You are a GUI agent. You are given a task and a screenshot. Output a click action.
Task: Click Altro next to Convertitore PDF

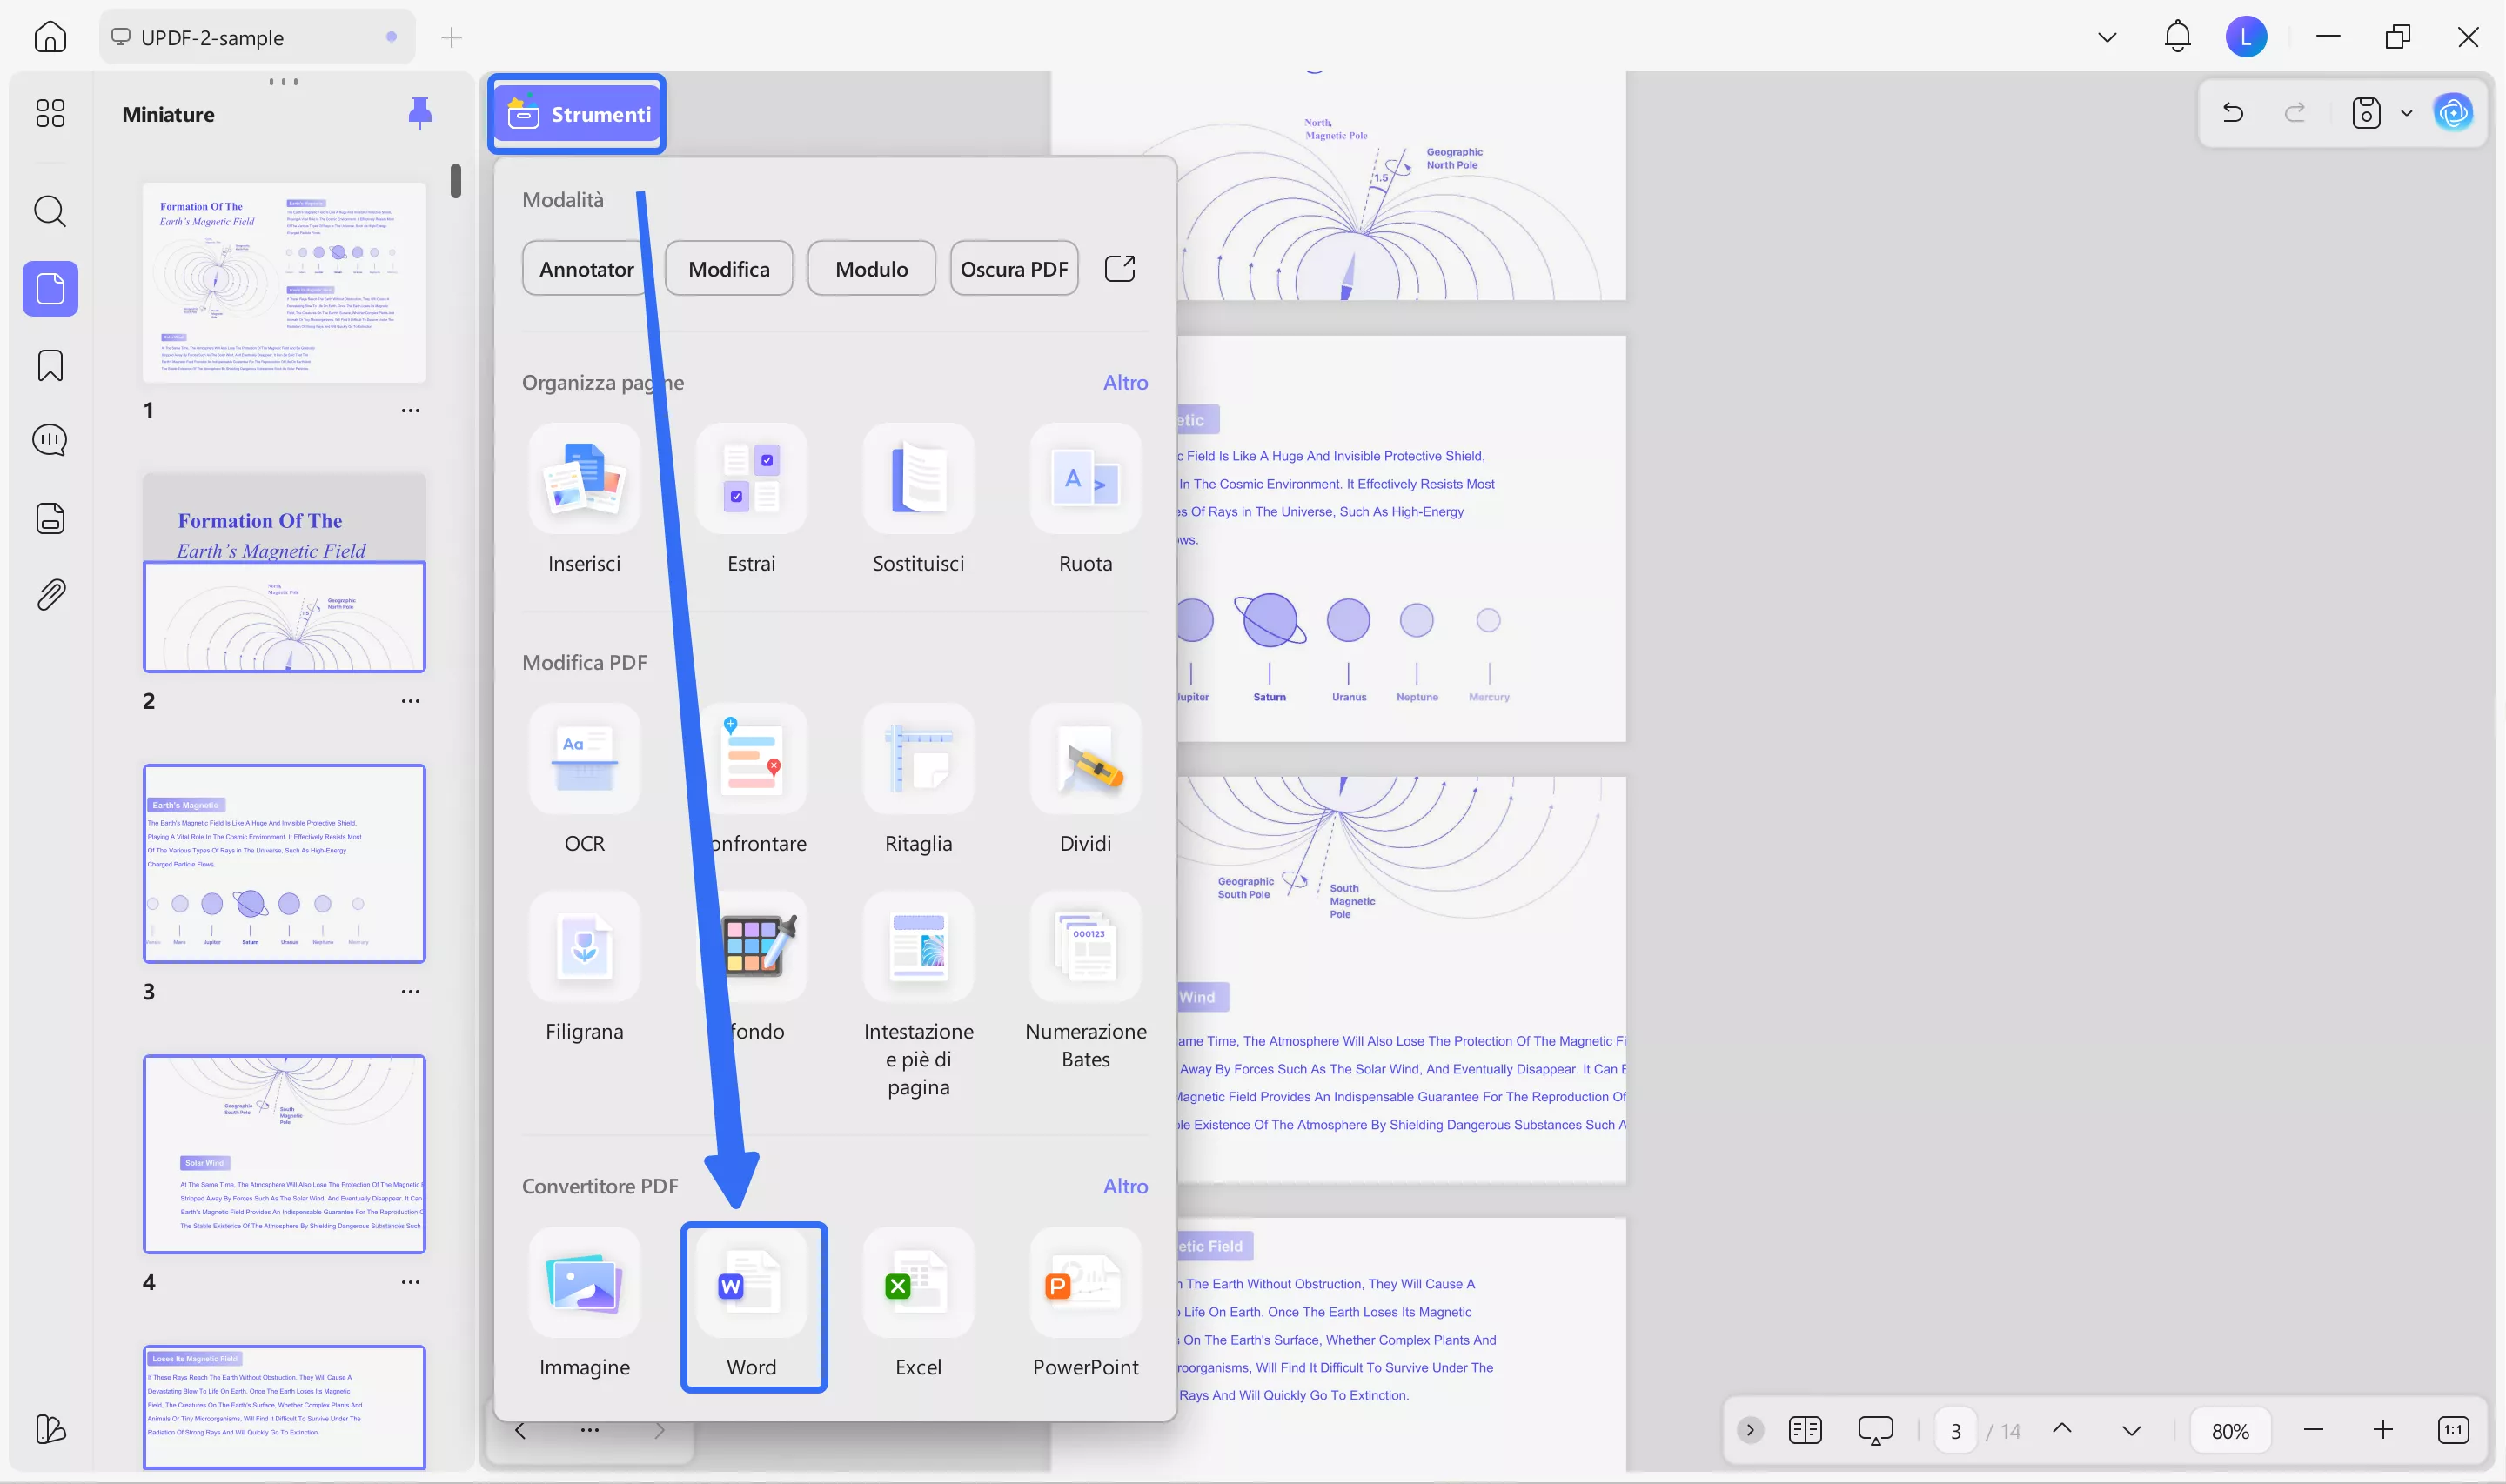1126,1186
